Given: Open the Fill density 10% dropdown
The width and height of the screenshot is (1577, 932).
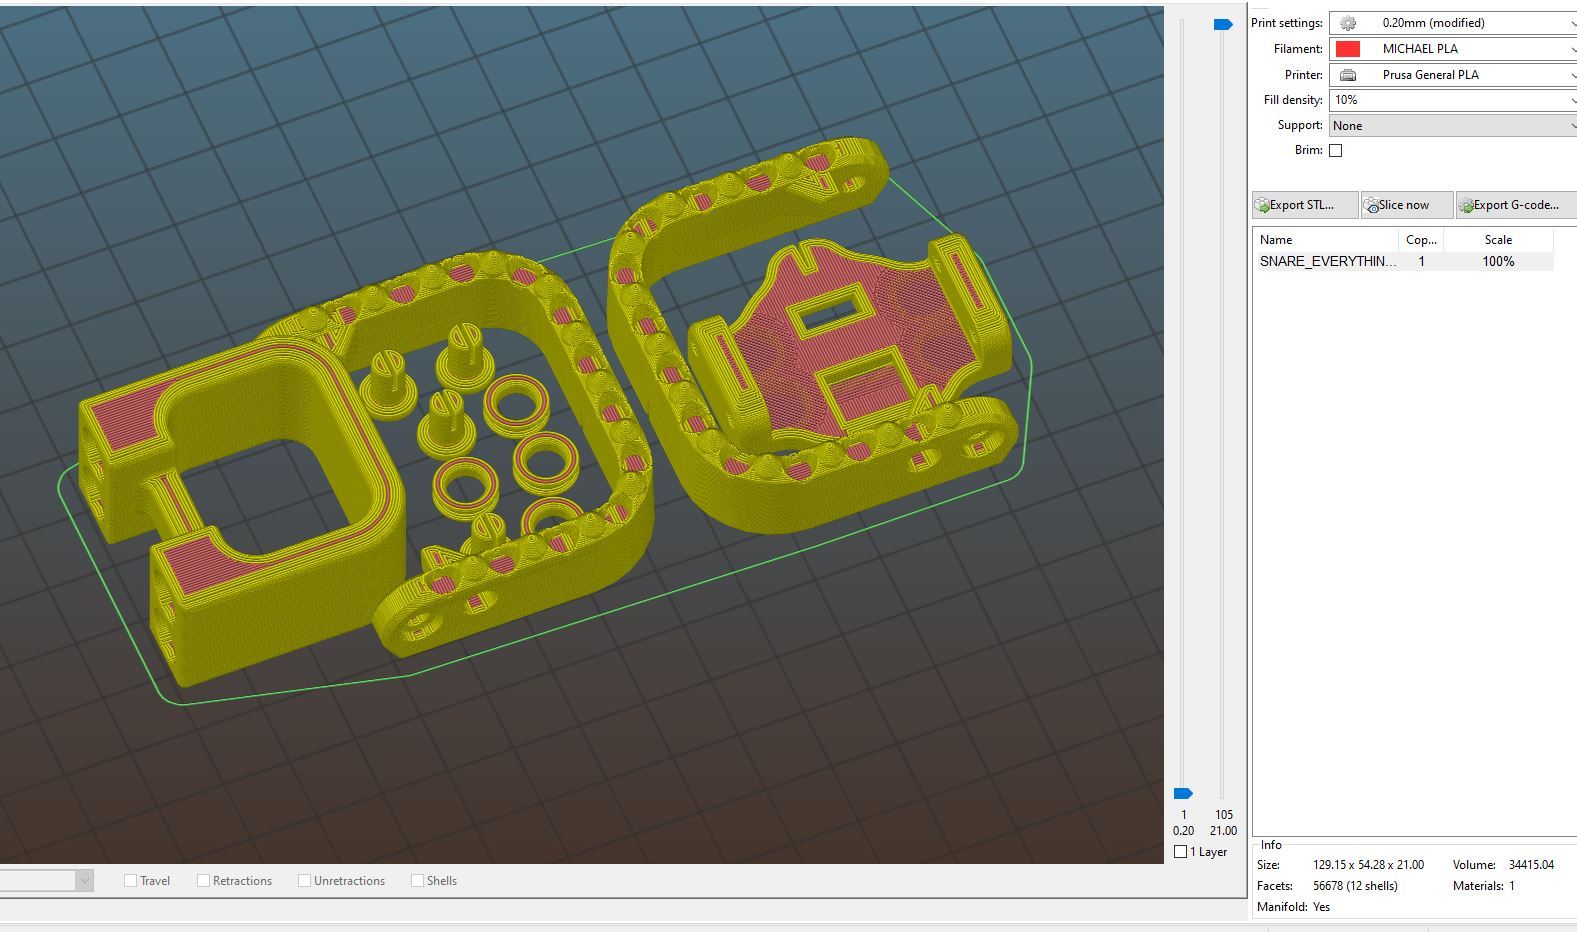Looking at the screenshot, I should [x=1452, y=100].
